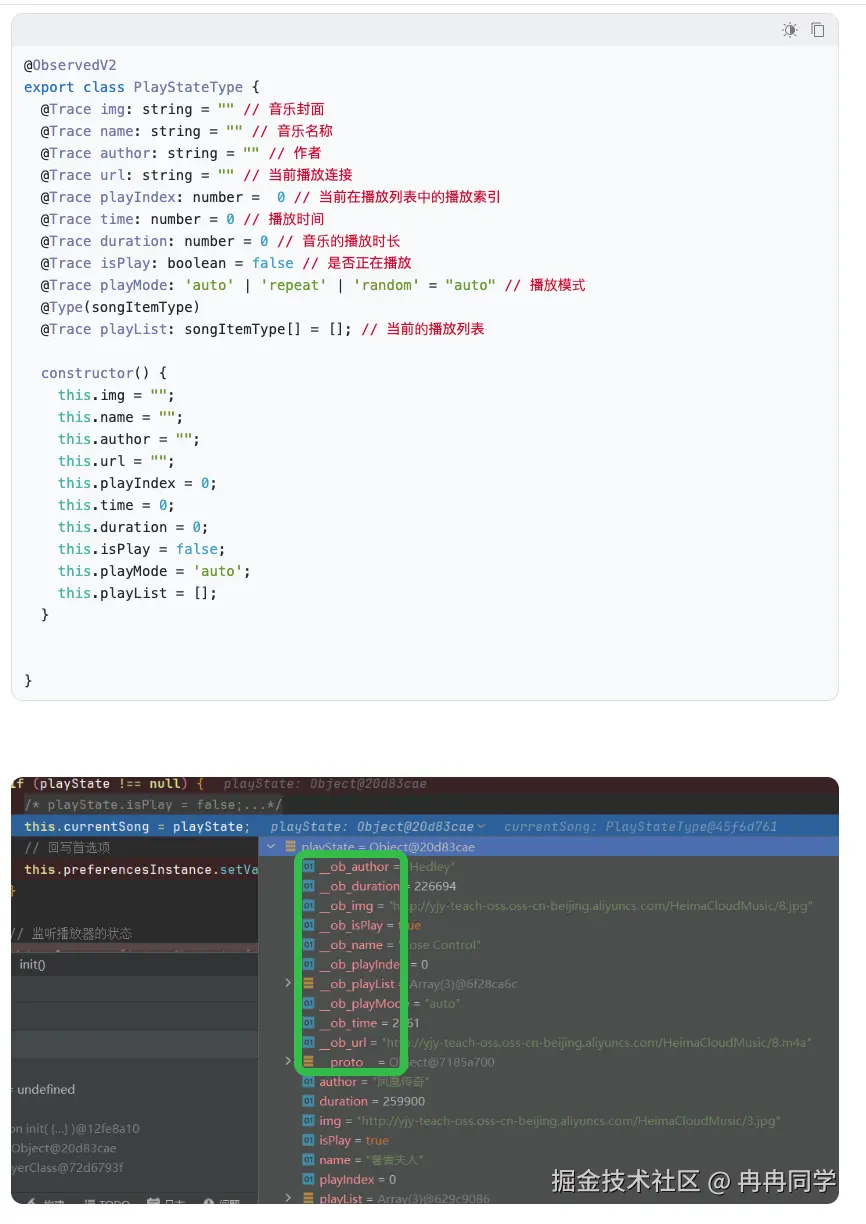Click the object icon beside __proto__

(x=308, y=1062)
